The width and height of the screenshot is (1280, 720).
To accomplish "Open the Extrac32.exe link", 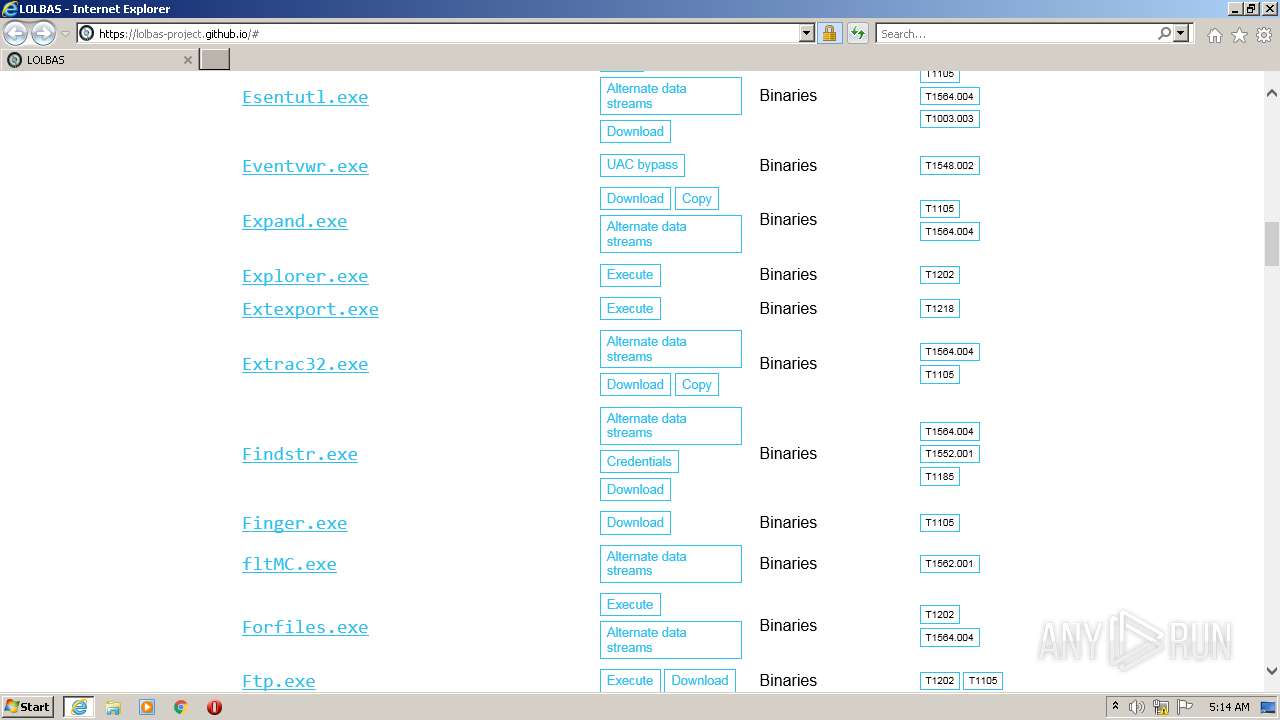I will [x=305, y=364].
